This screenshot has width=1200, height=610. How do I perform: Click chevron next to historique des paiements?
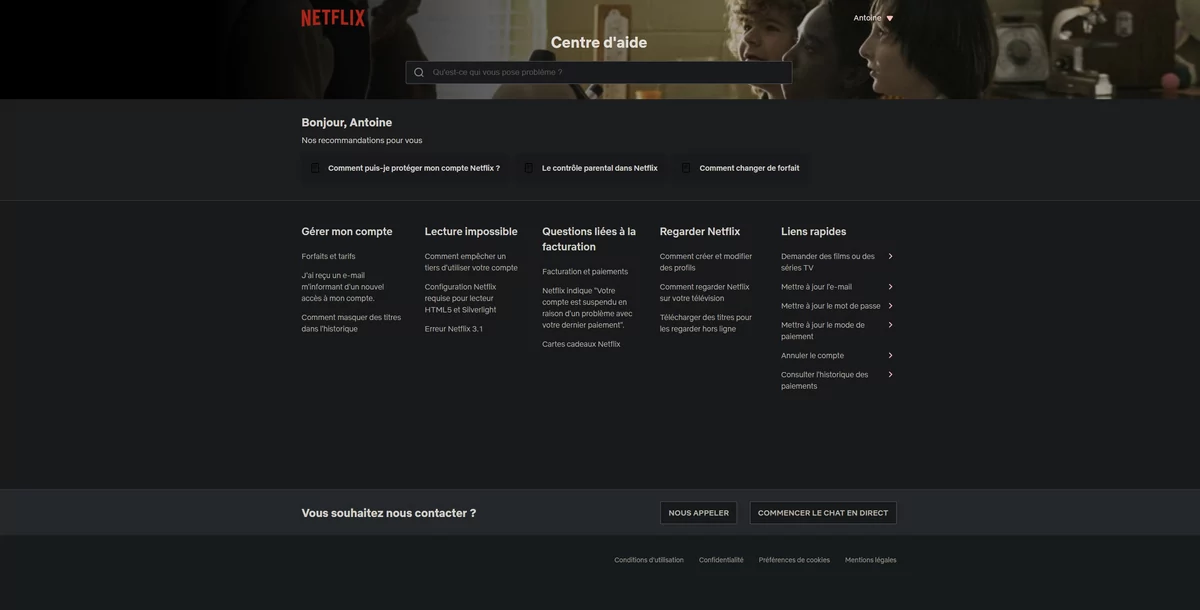tap(890, 375)
